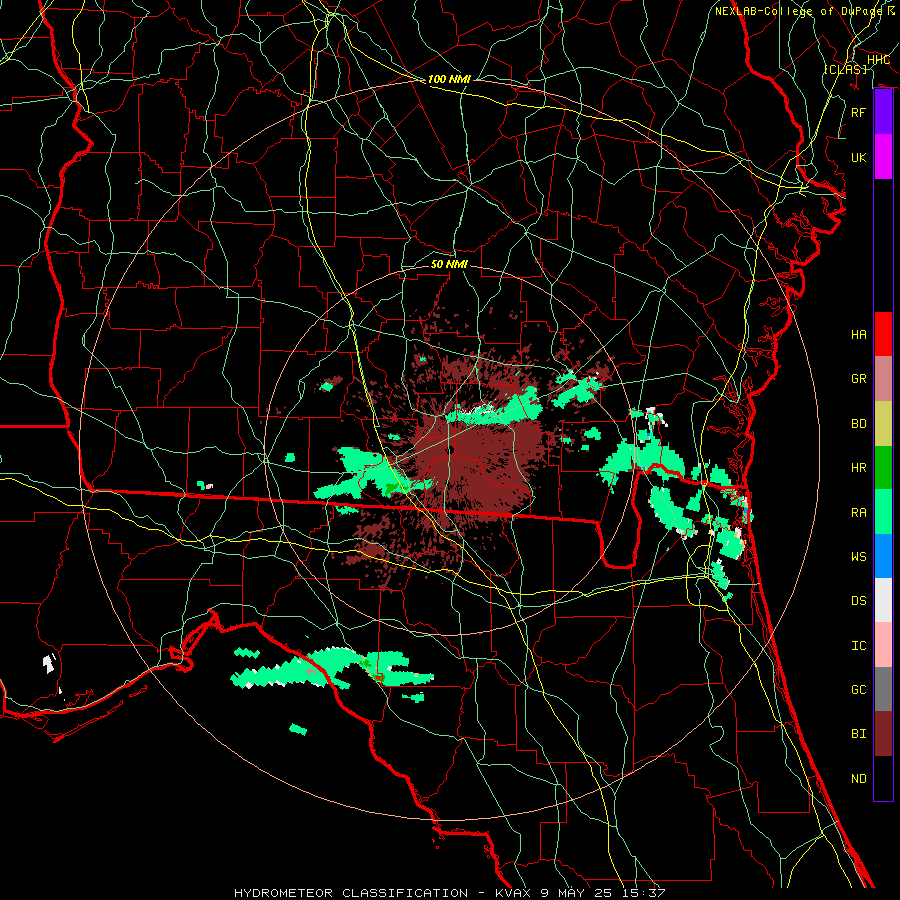The height and width of the screenshot is (900, 900).
Task: Click the RA legend label
Action: tap(858, 512)
